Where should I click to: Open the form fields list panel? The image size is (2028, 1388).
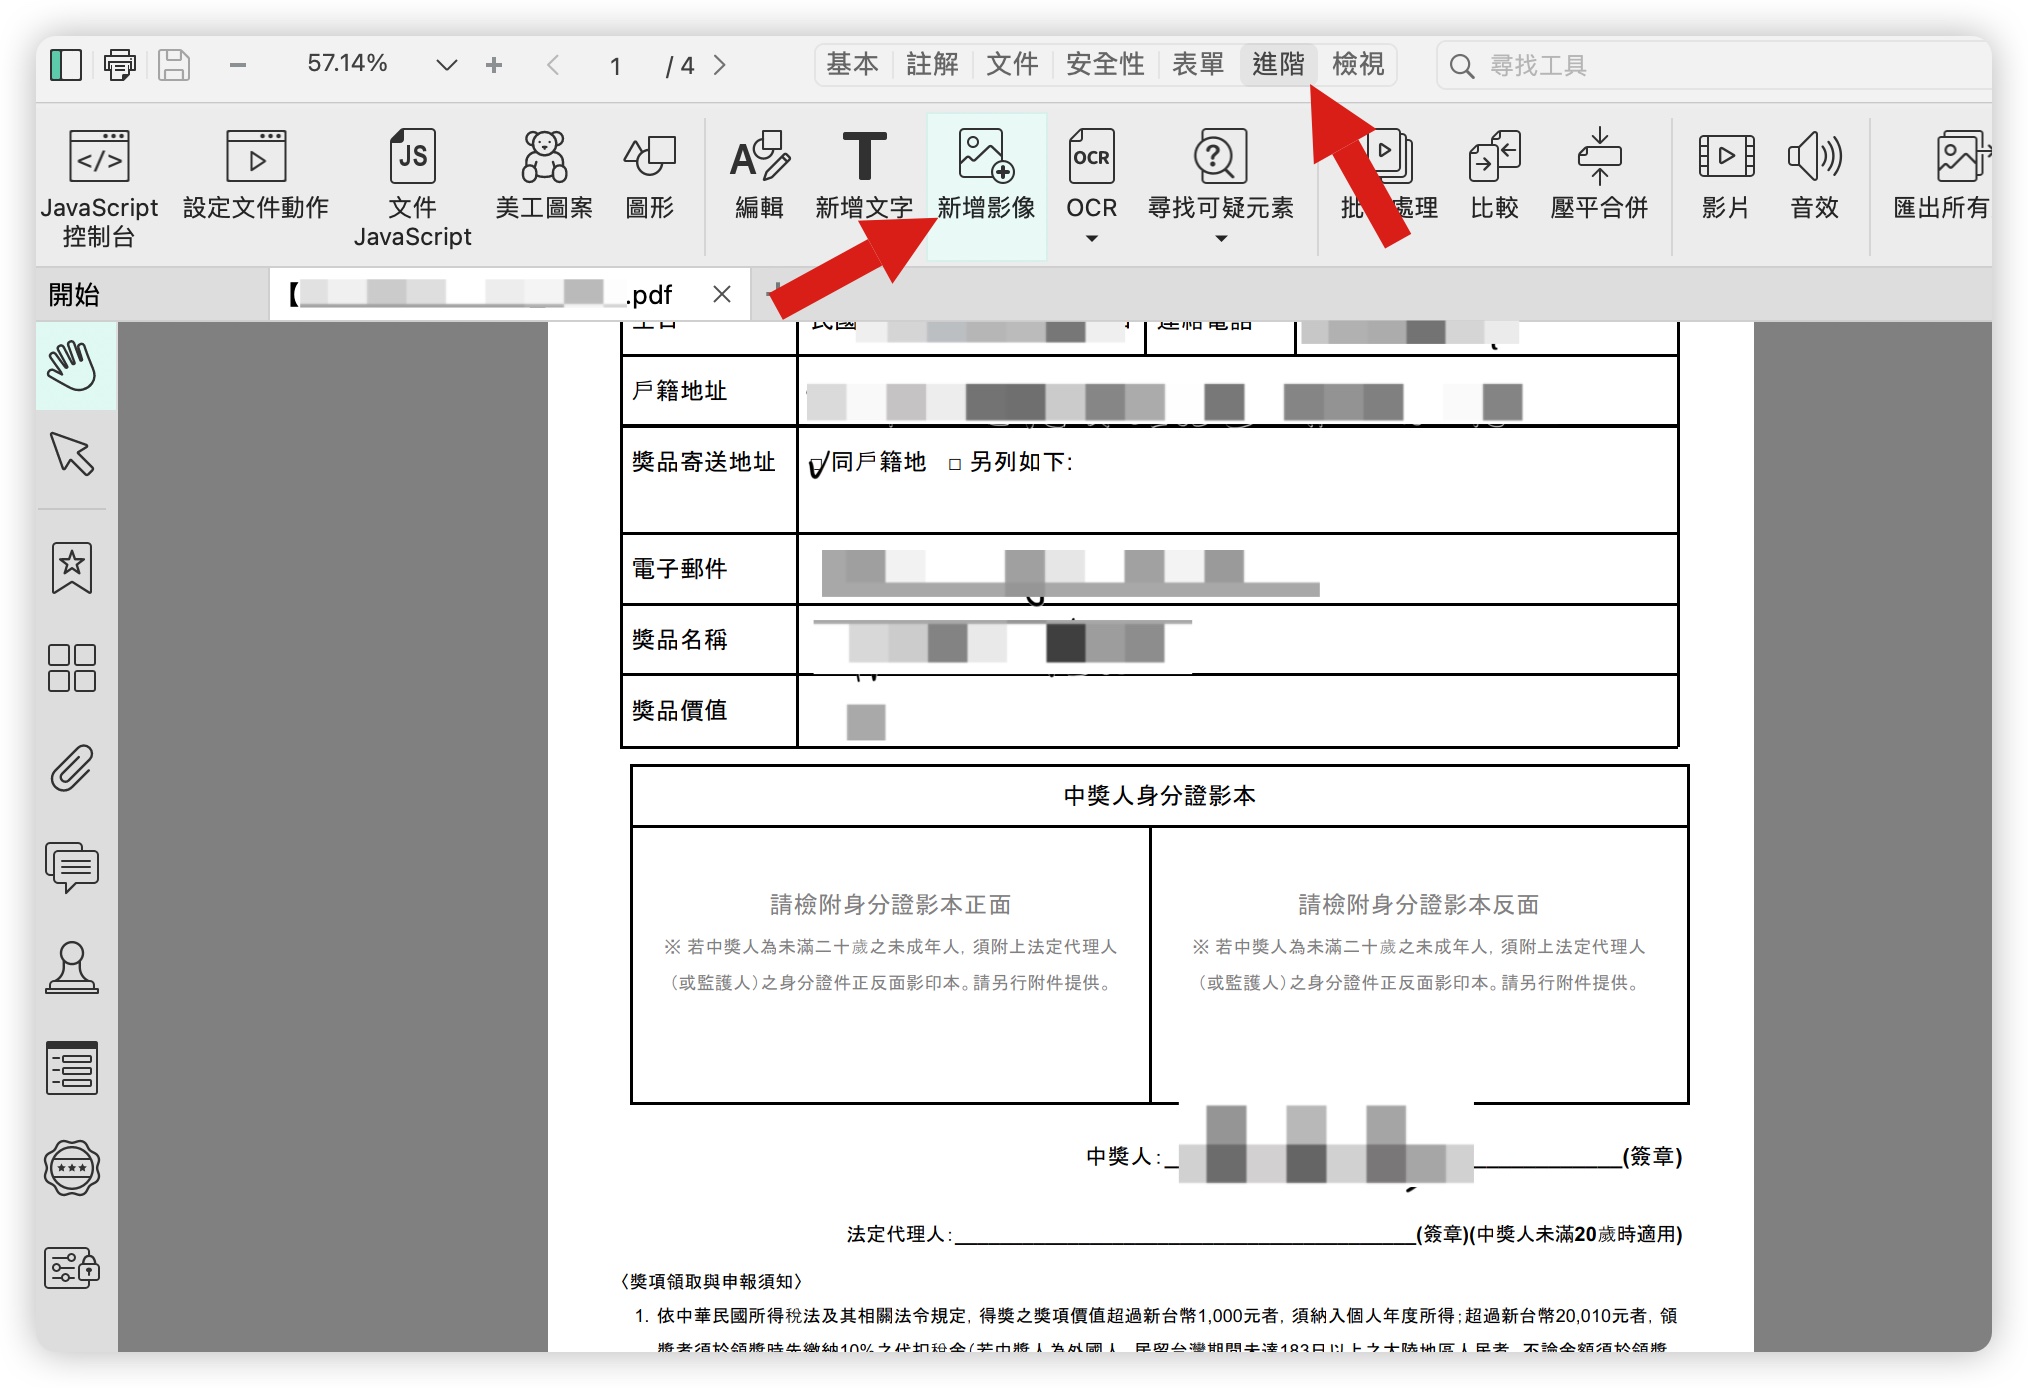pos(72,1068)
